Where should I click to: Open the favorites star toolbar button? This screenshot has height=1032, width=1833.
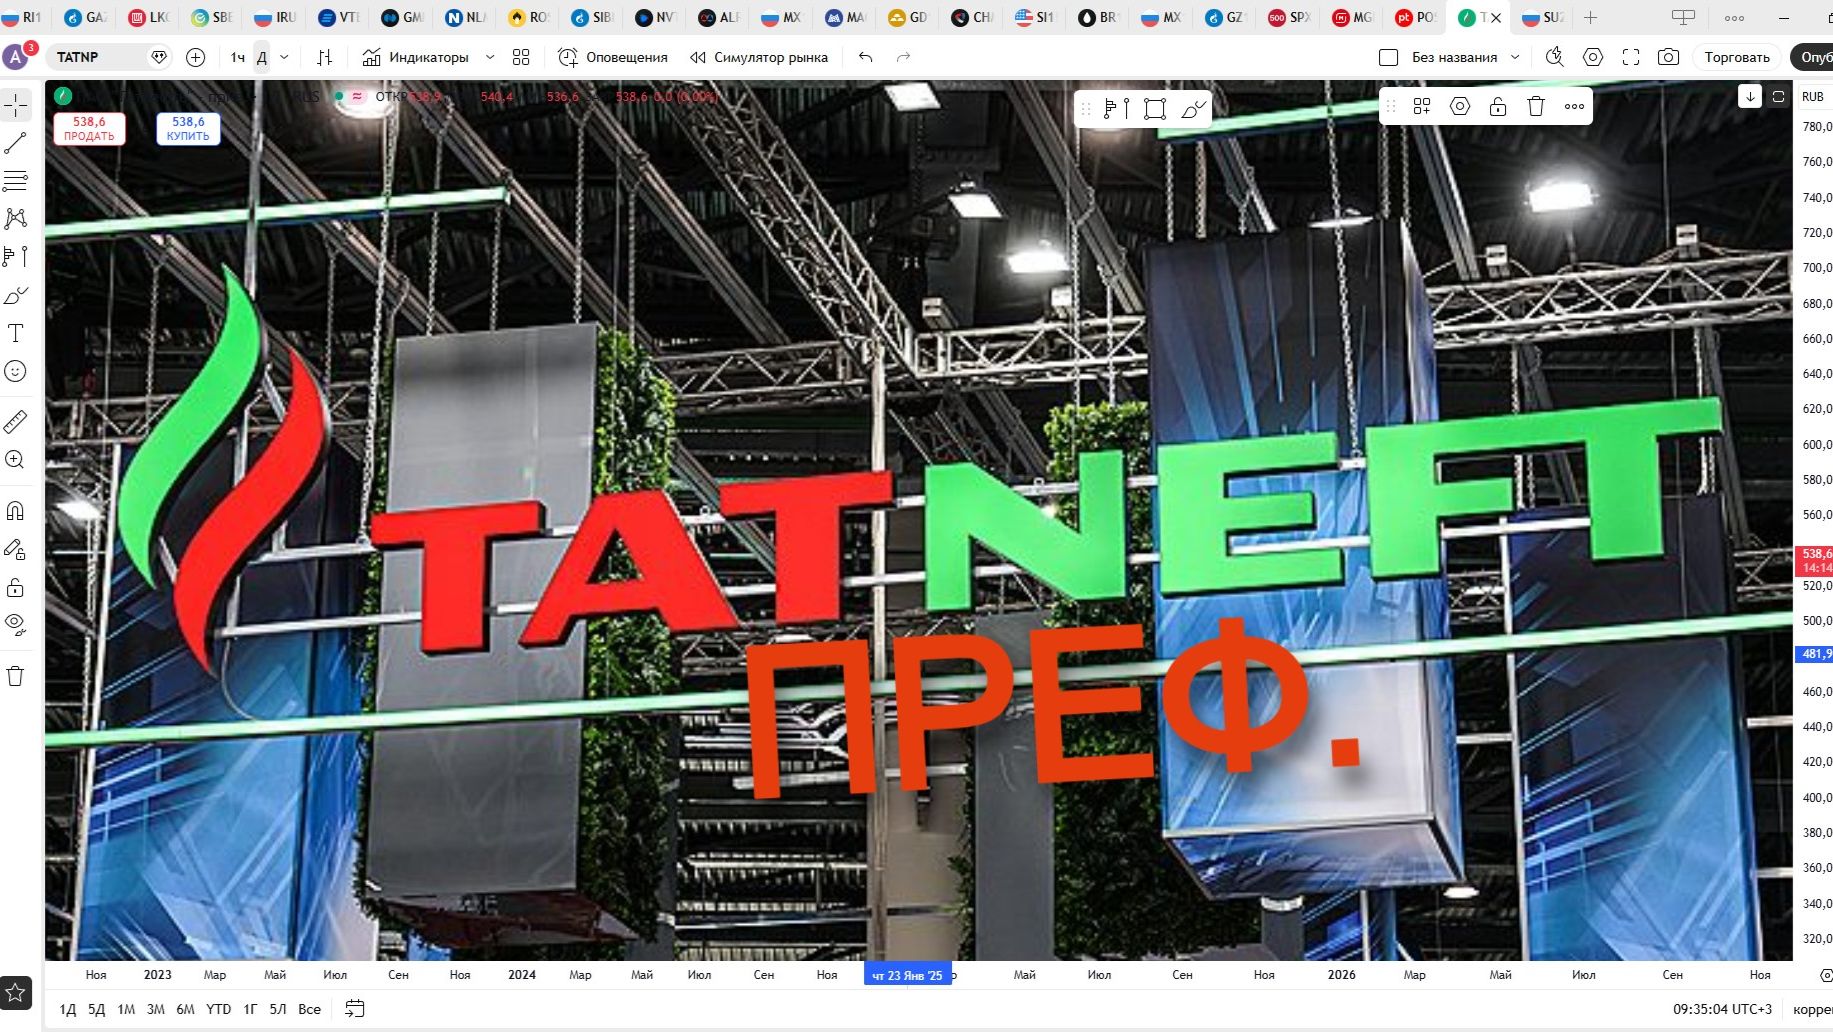[x=16, y=993]
